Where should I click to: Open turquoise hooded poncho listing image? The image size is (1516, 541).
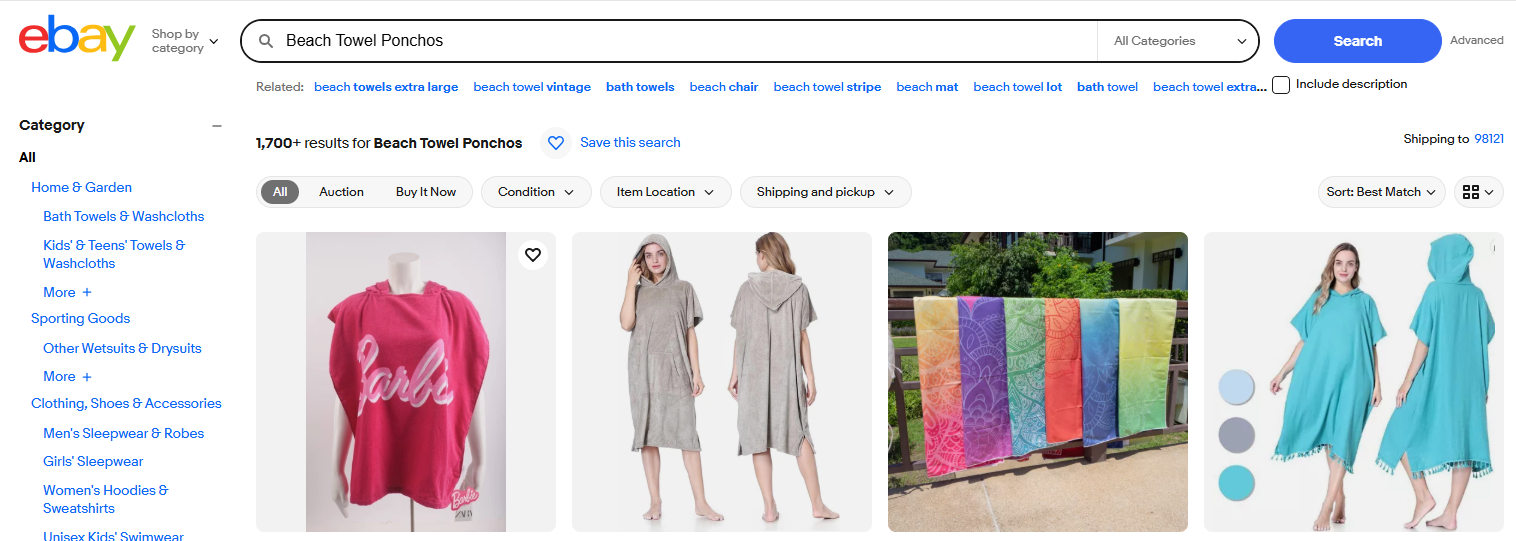(1354, 382)
